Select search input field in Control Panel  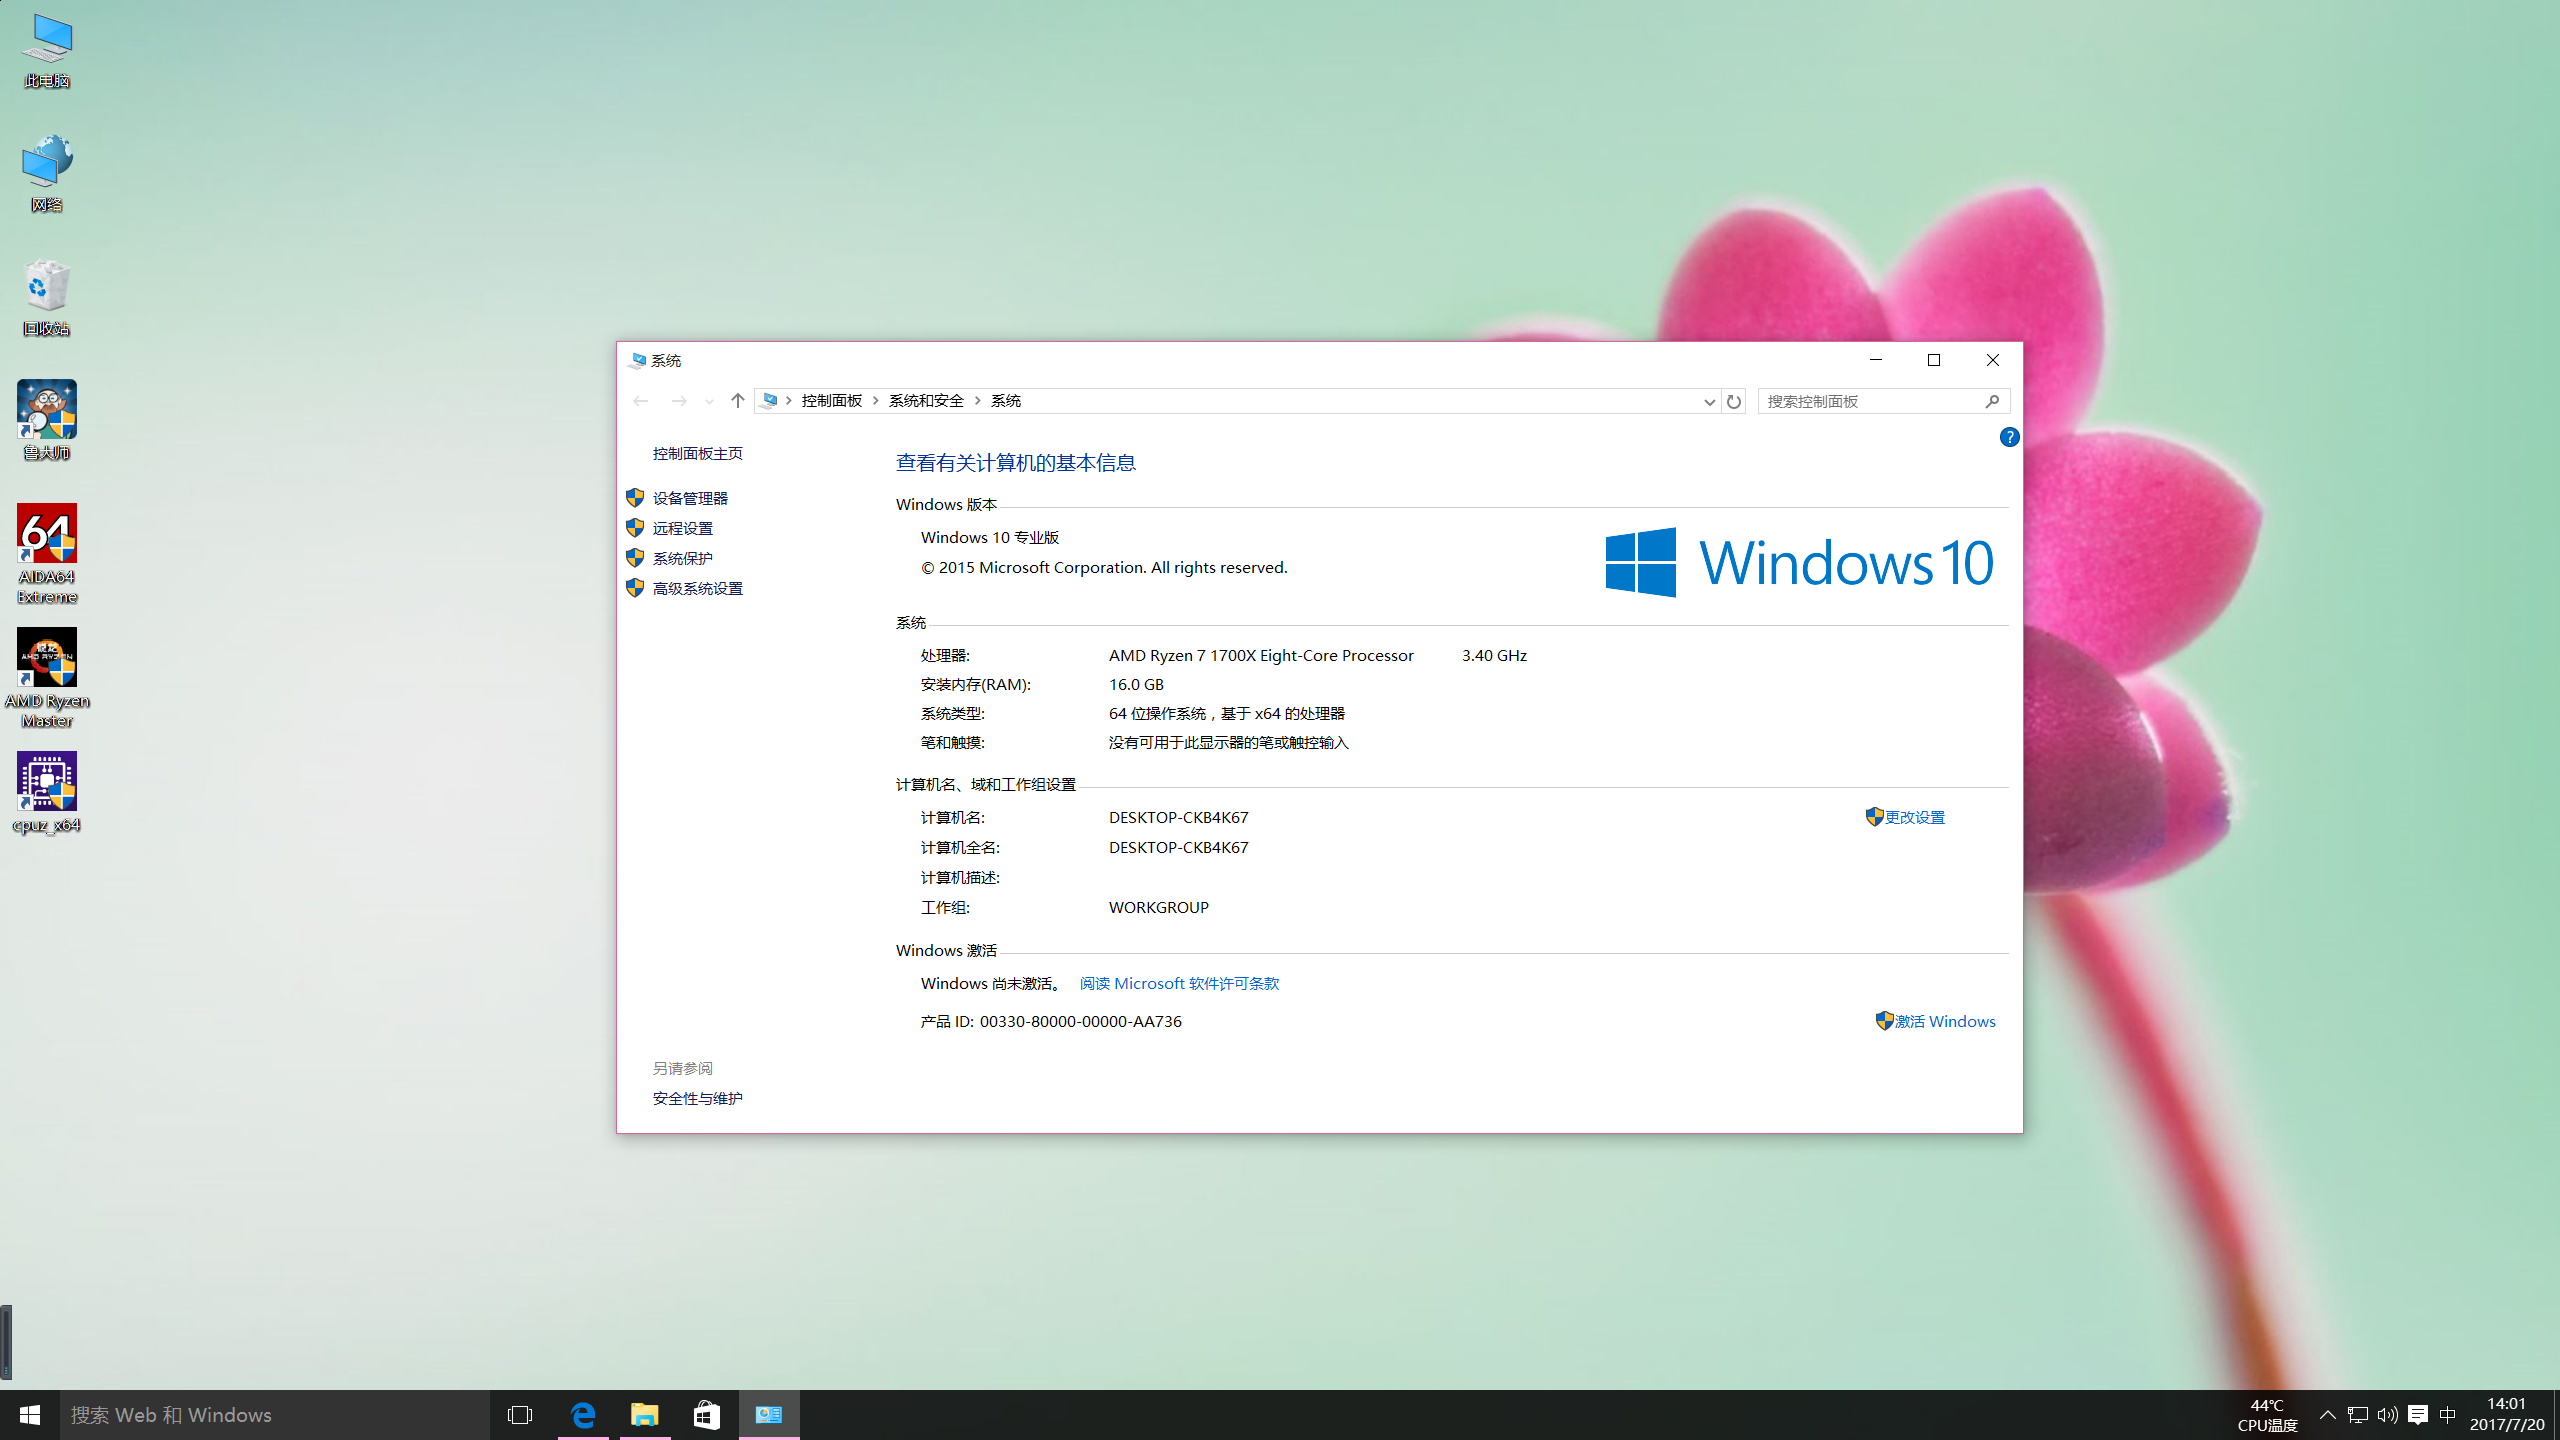click(x=1873, y=401)
